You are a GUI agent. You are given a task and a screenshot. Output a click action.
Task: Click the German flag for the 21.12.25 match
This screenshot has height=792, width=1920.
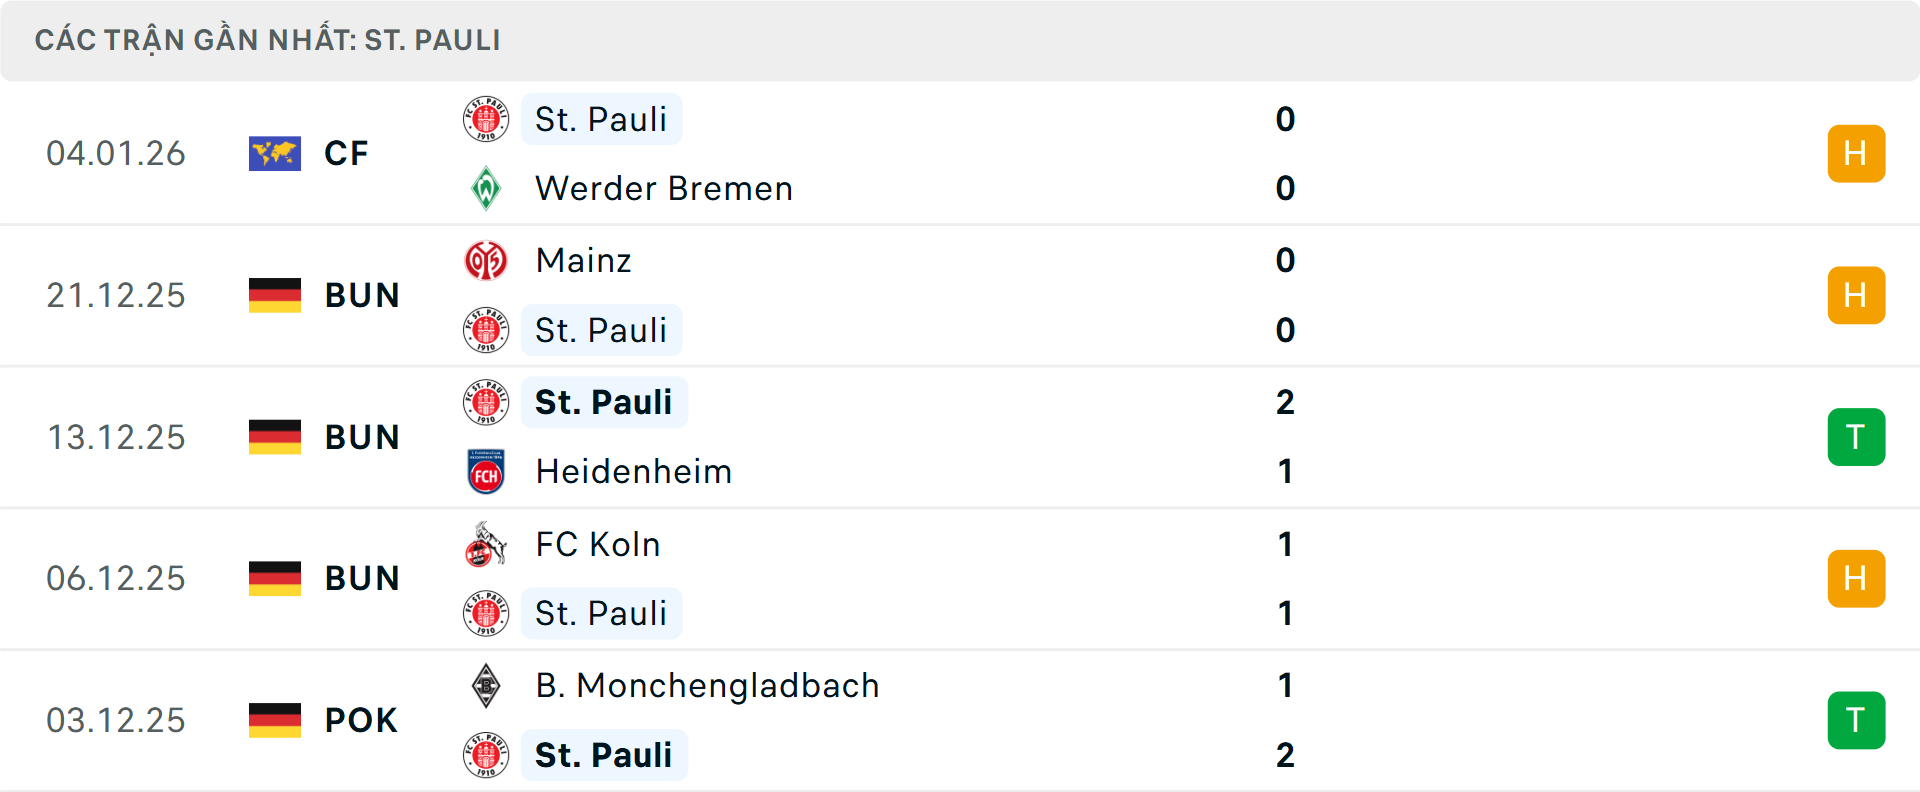(274, 295)
